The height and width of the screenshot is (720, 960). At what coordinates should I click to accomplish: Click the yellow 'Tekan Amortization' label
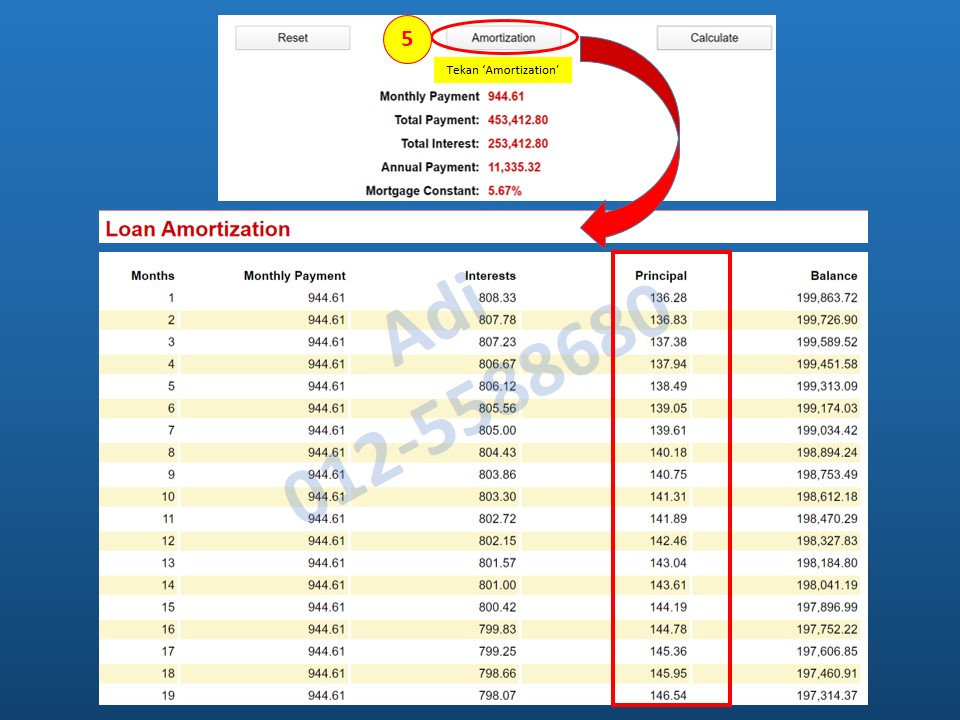502,70
